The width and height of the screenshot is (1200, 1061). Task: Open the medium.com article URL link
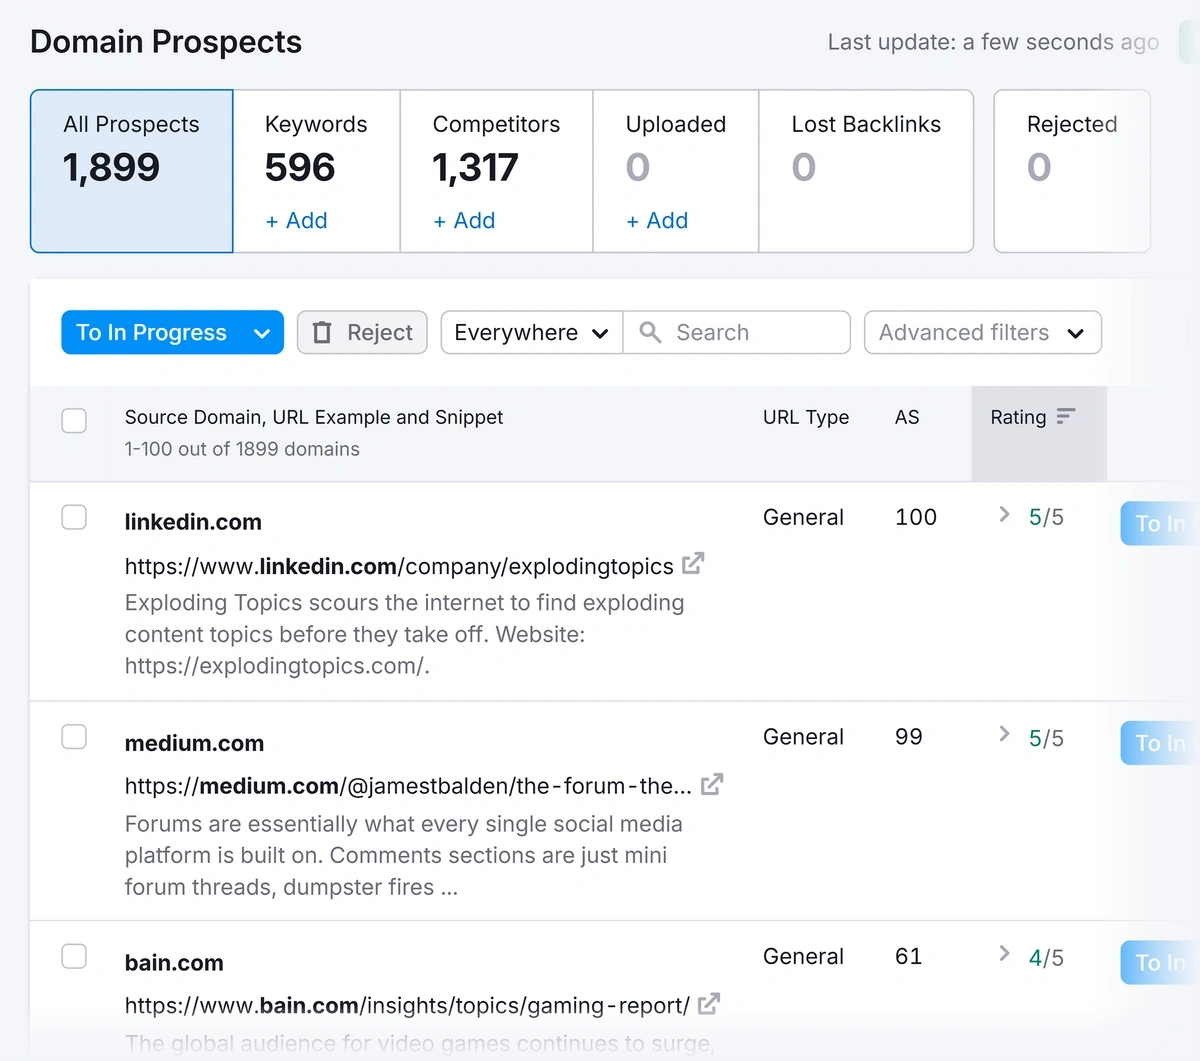click(x=408, y=786)
